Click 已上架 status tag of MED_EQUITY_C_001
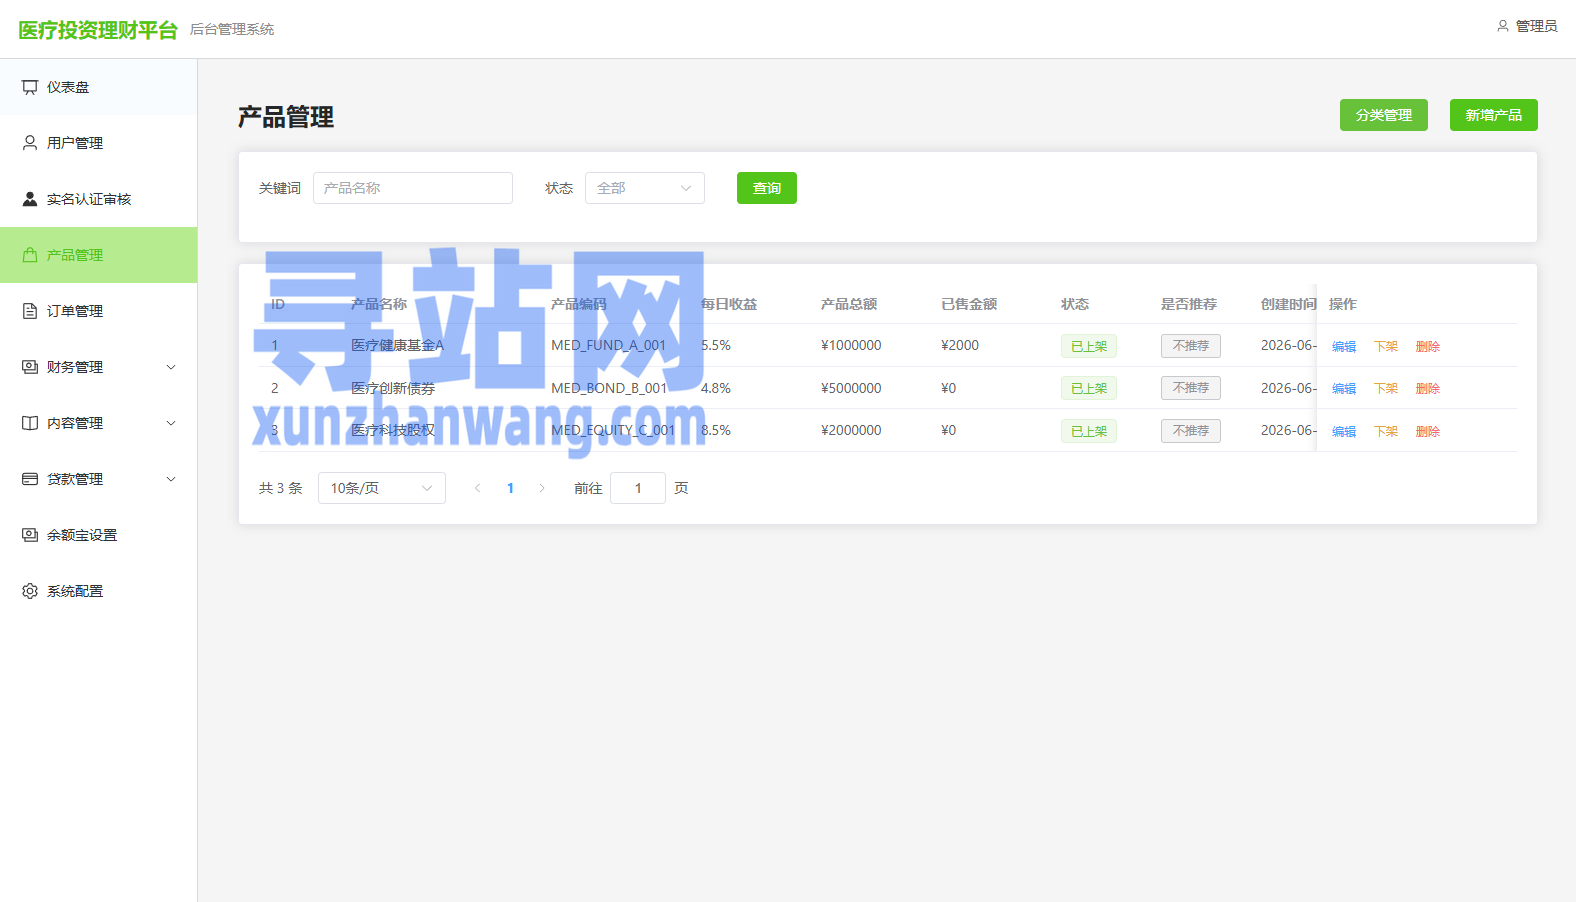This screenshot has height=902, width=1576. point(1089,431)
